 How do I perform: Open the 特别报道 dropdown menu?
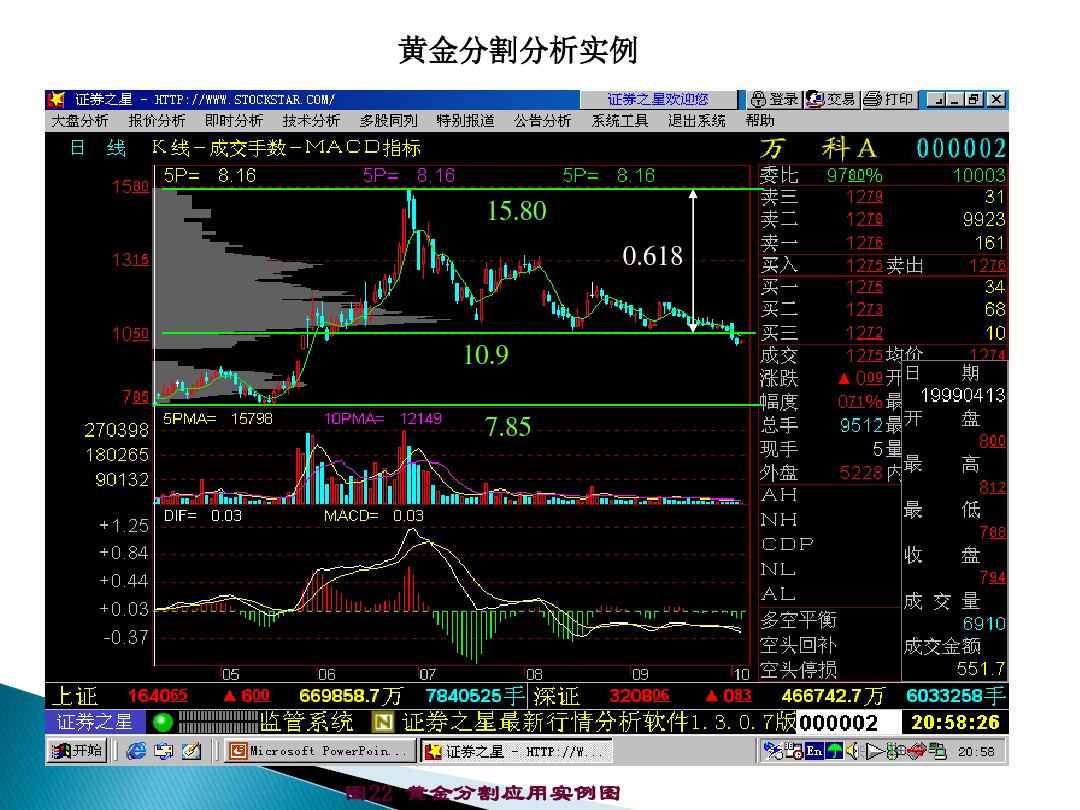point(466,122)
